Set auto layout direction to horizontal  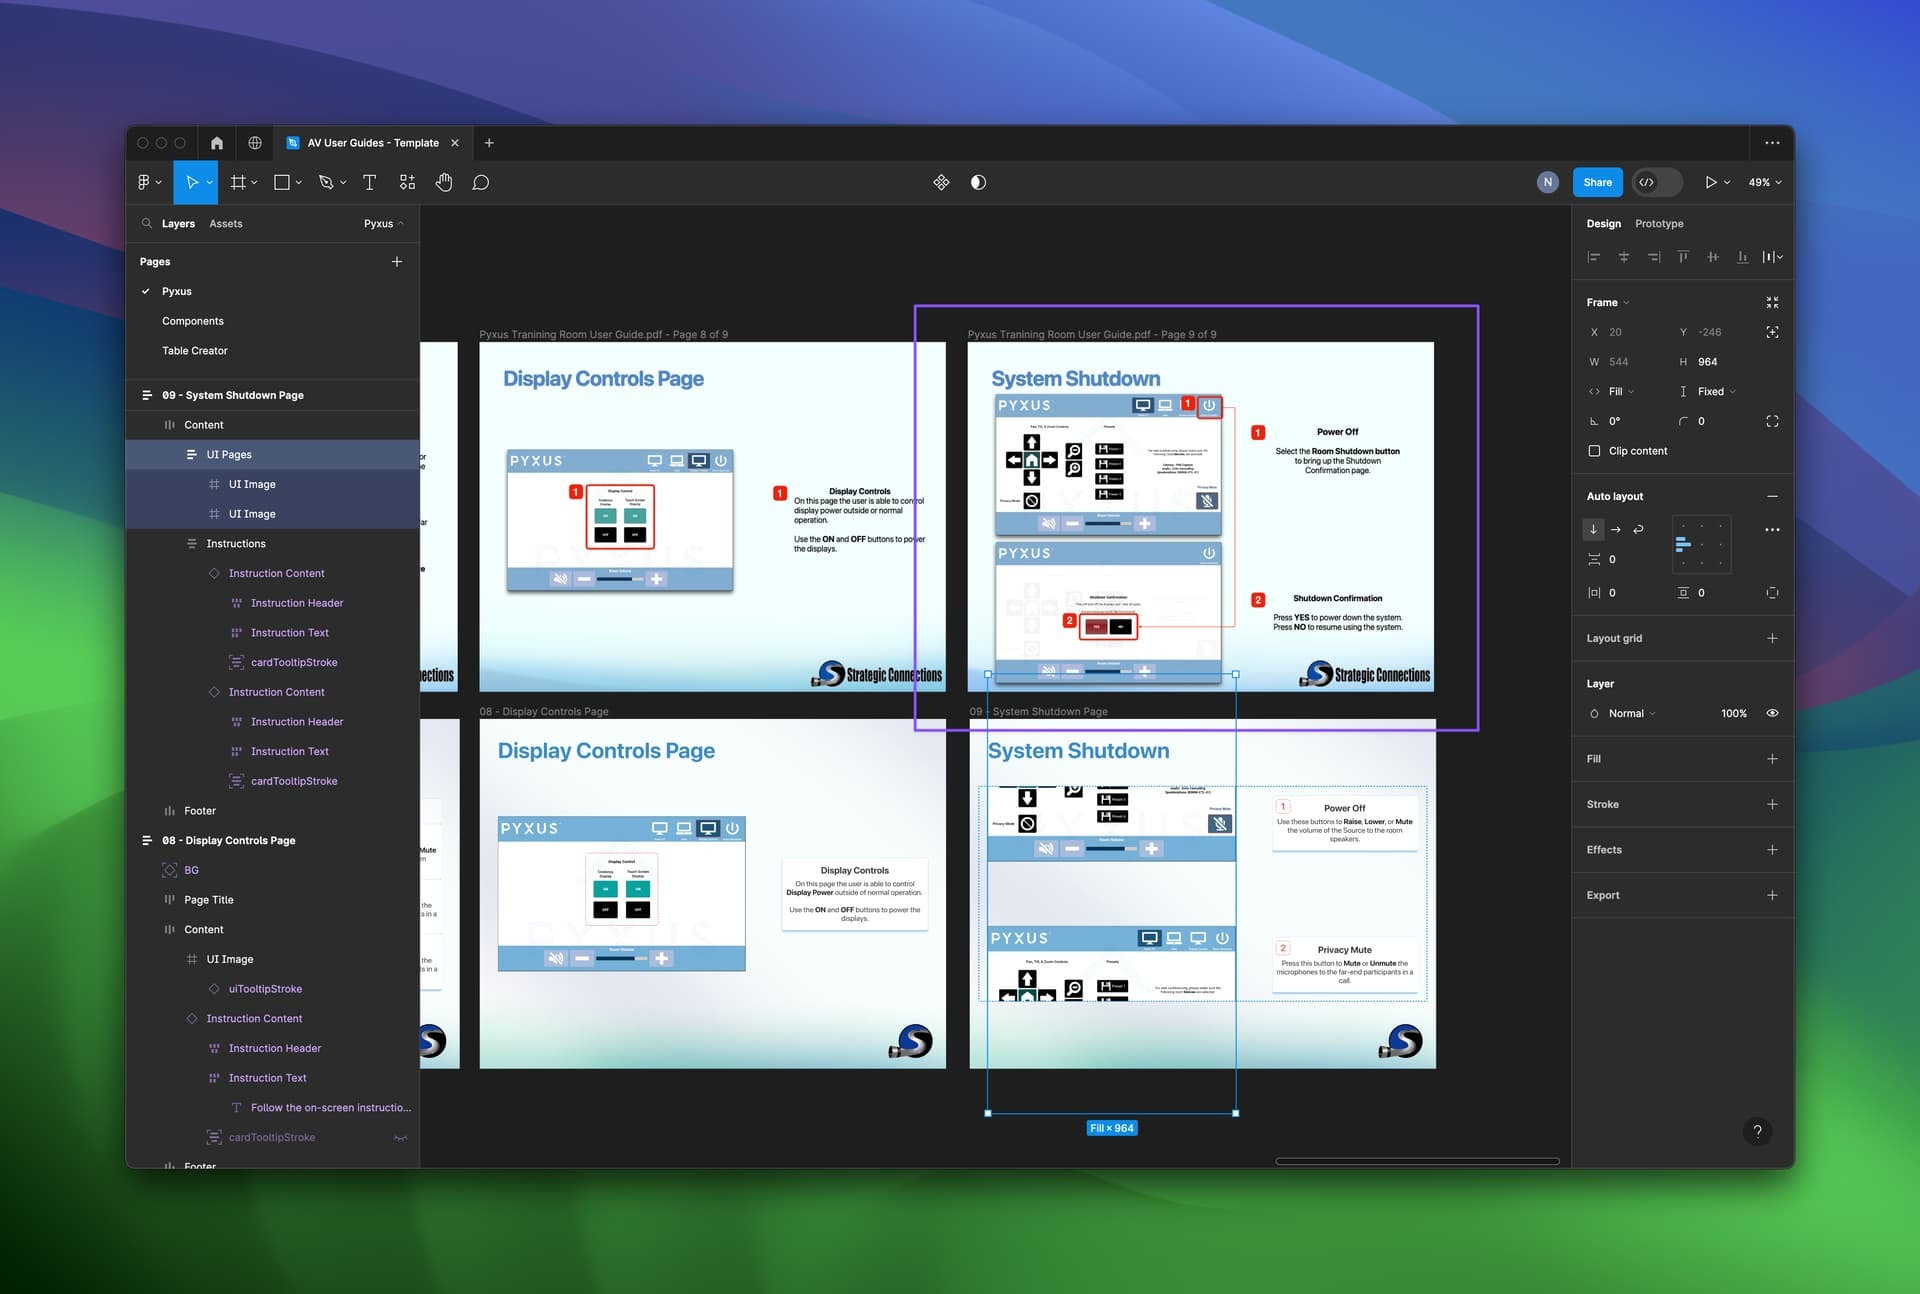(1616, 529)
